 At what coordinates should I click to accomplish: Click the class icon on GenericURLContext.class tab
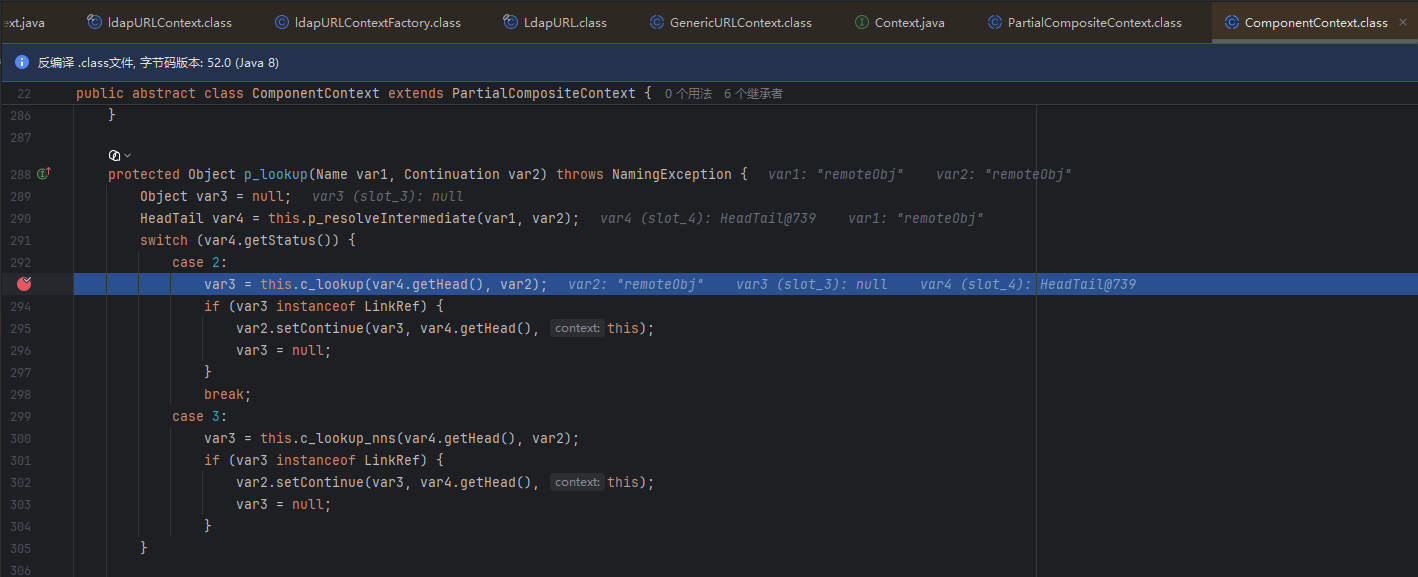tap(657, 22)
